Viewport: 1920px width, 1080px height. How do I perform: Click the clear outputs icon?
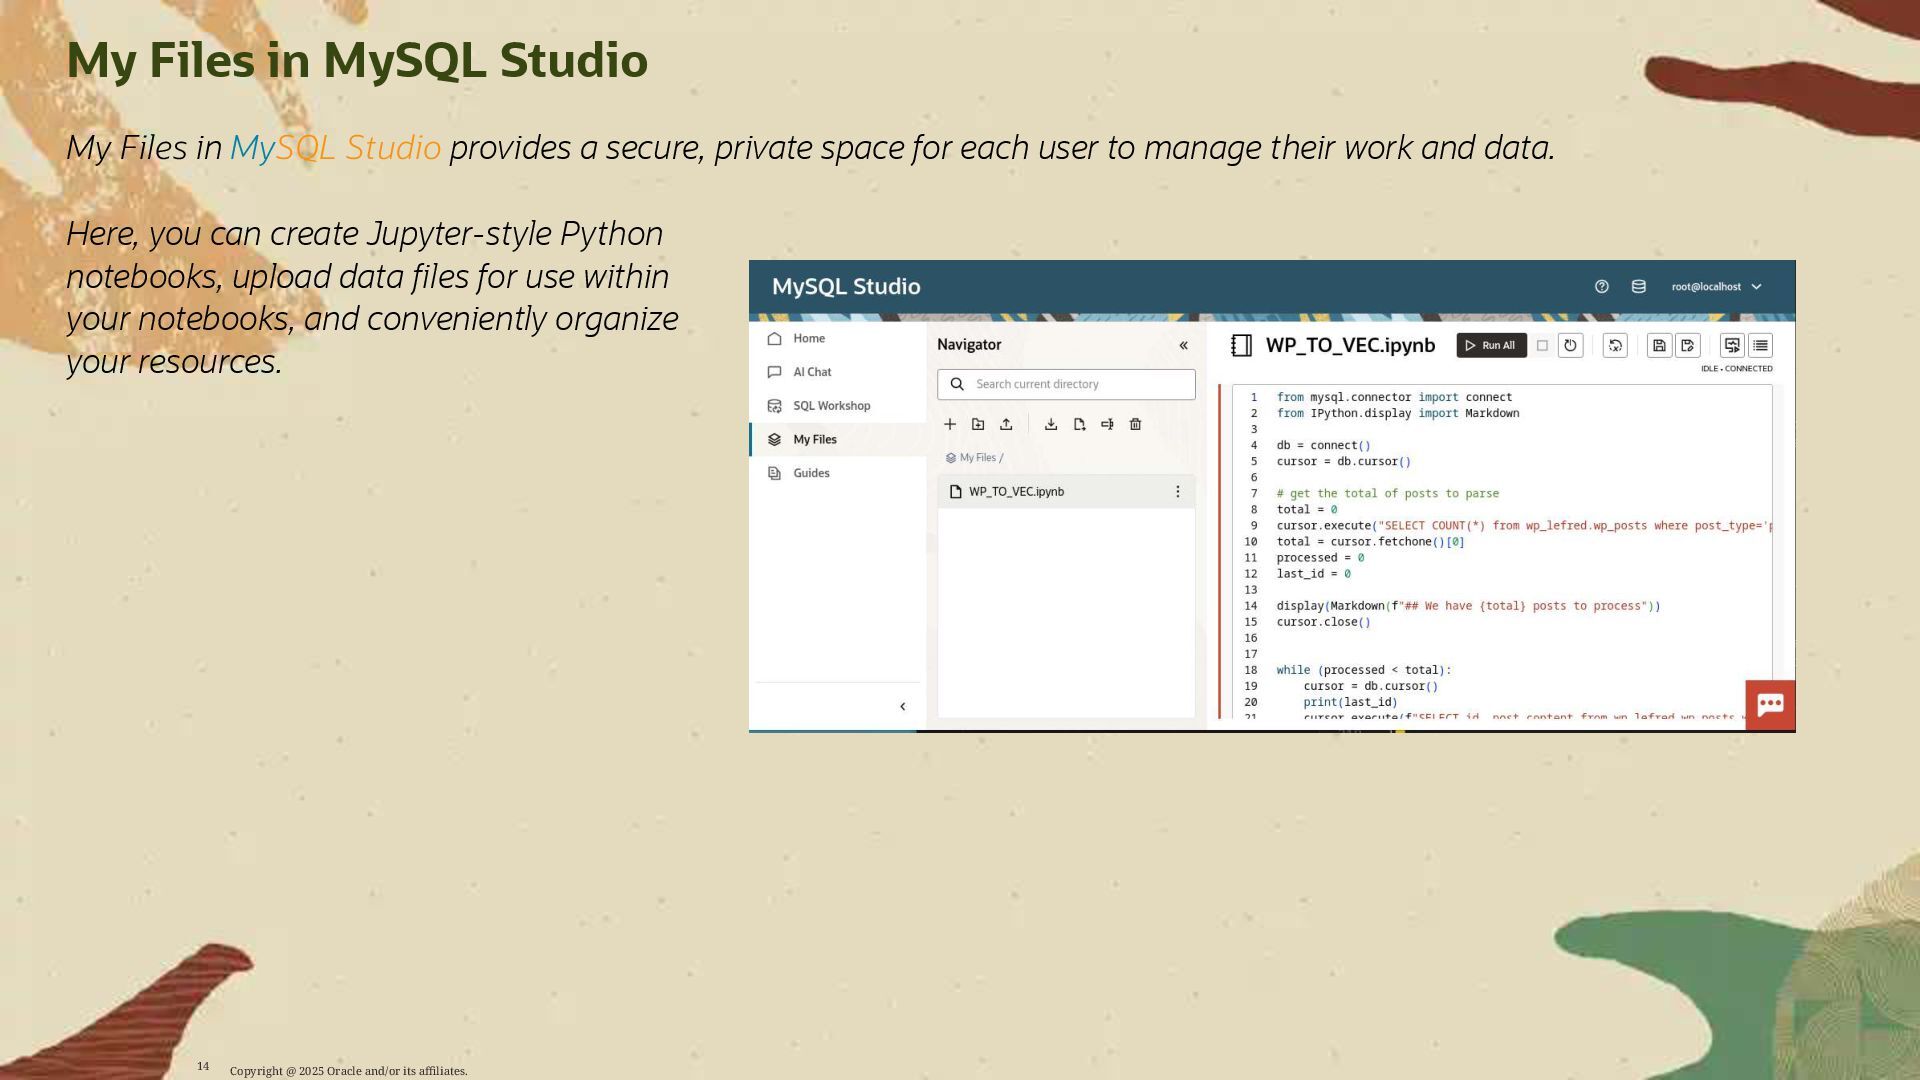tap(1615, 345)
